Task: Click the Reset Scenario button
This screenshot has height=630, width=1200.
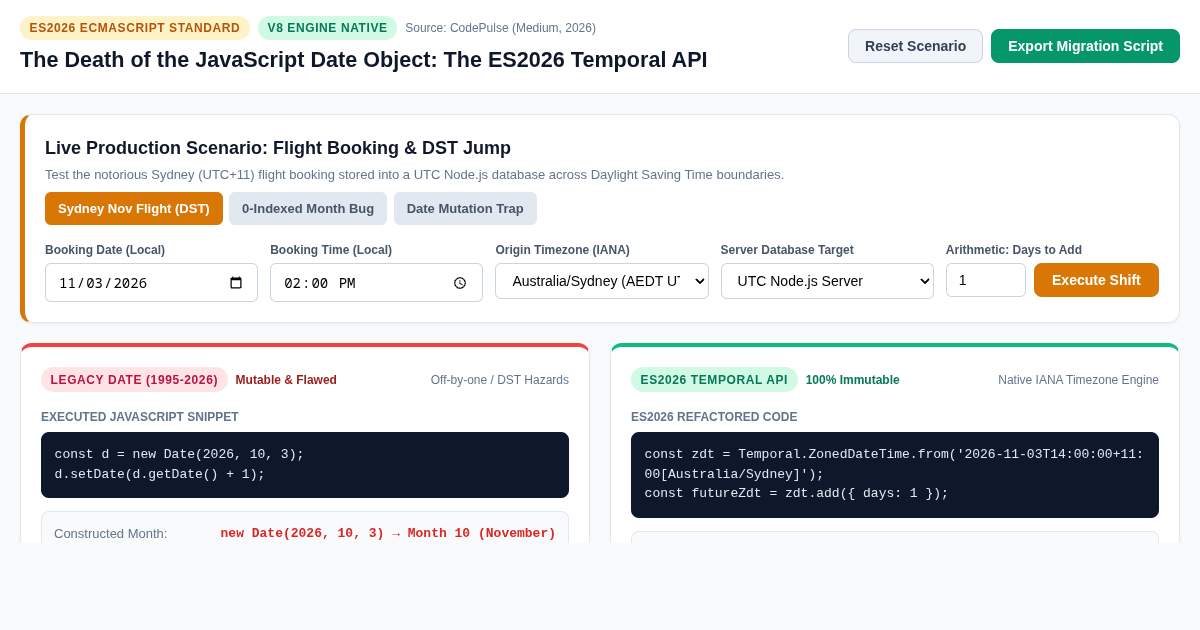Action: tap(915, 46)
